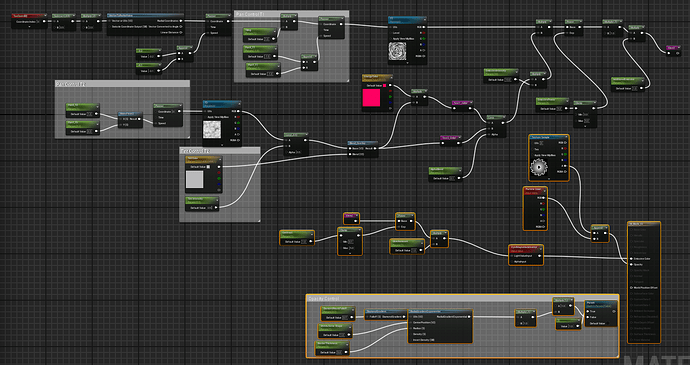Screen dimensions: 690x365
Task: Select the RadialGradientExponential node header
Action: [x=440, y=312]
